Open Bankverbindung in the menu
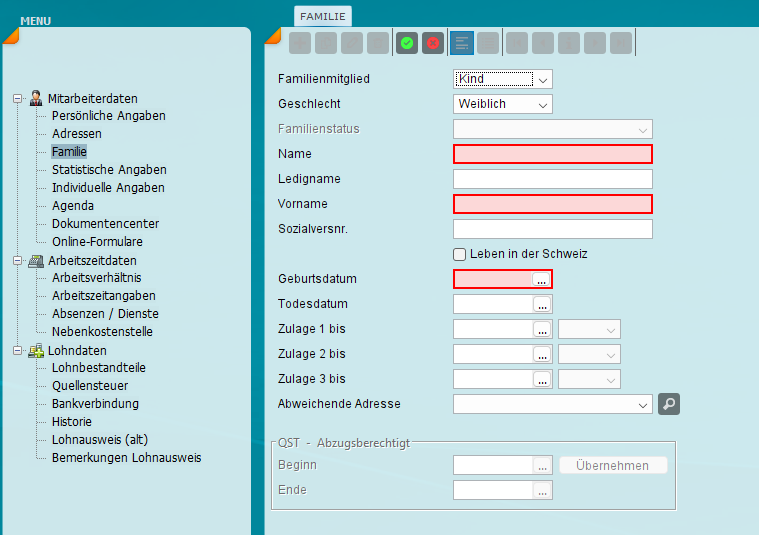 (x=95, y=403)
